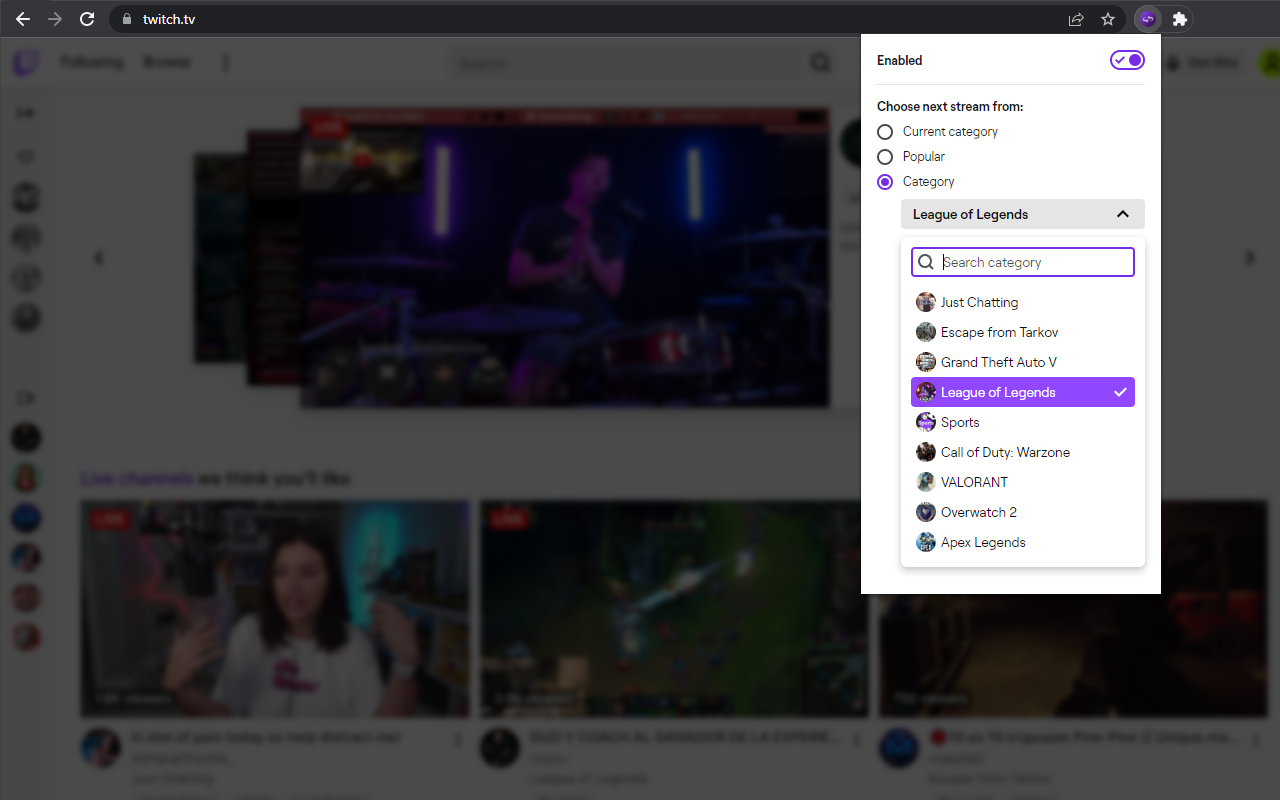The width and height of the screenshot is (1280, 800).
Task: Open the Live channels heading link
Action: coord(137,479)
